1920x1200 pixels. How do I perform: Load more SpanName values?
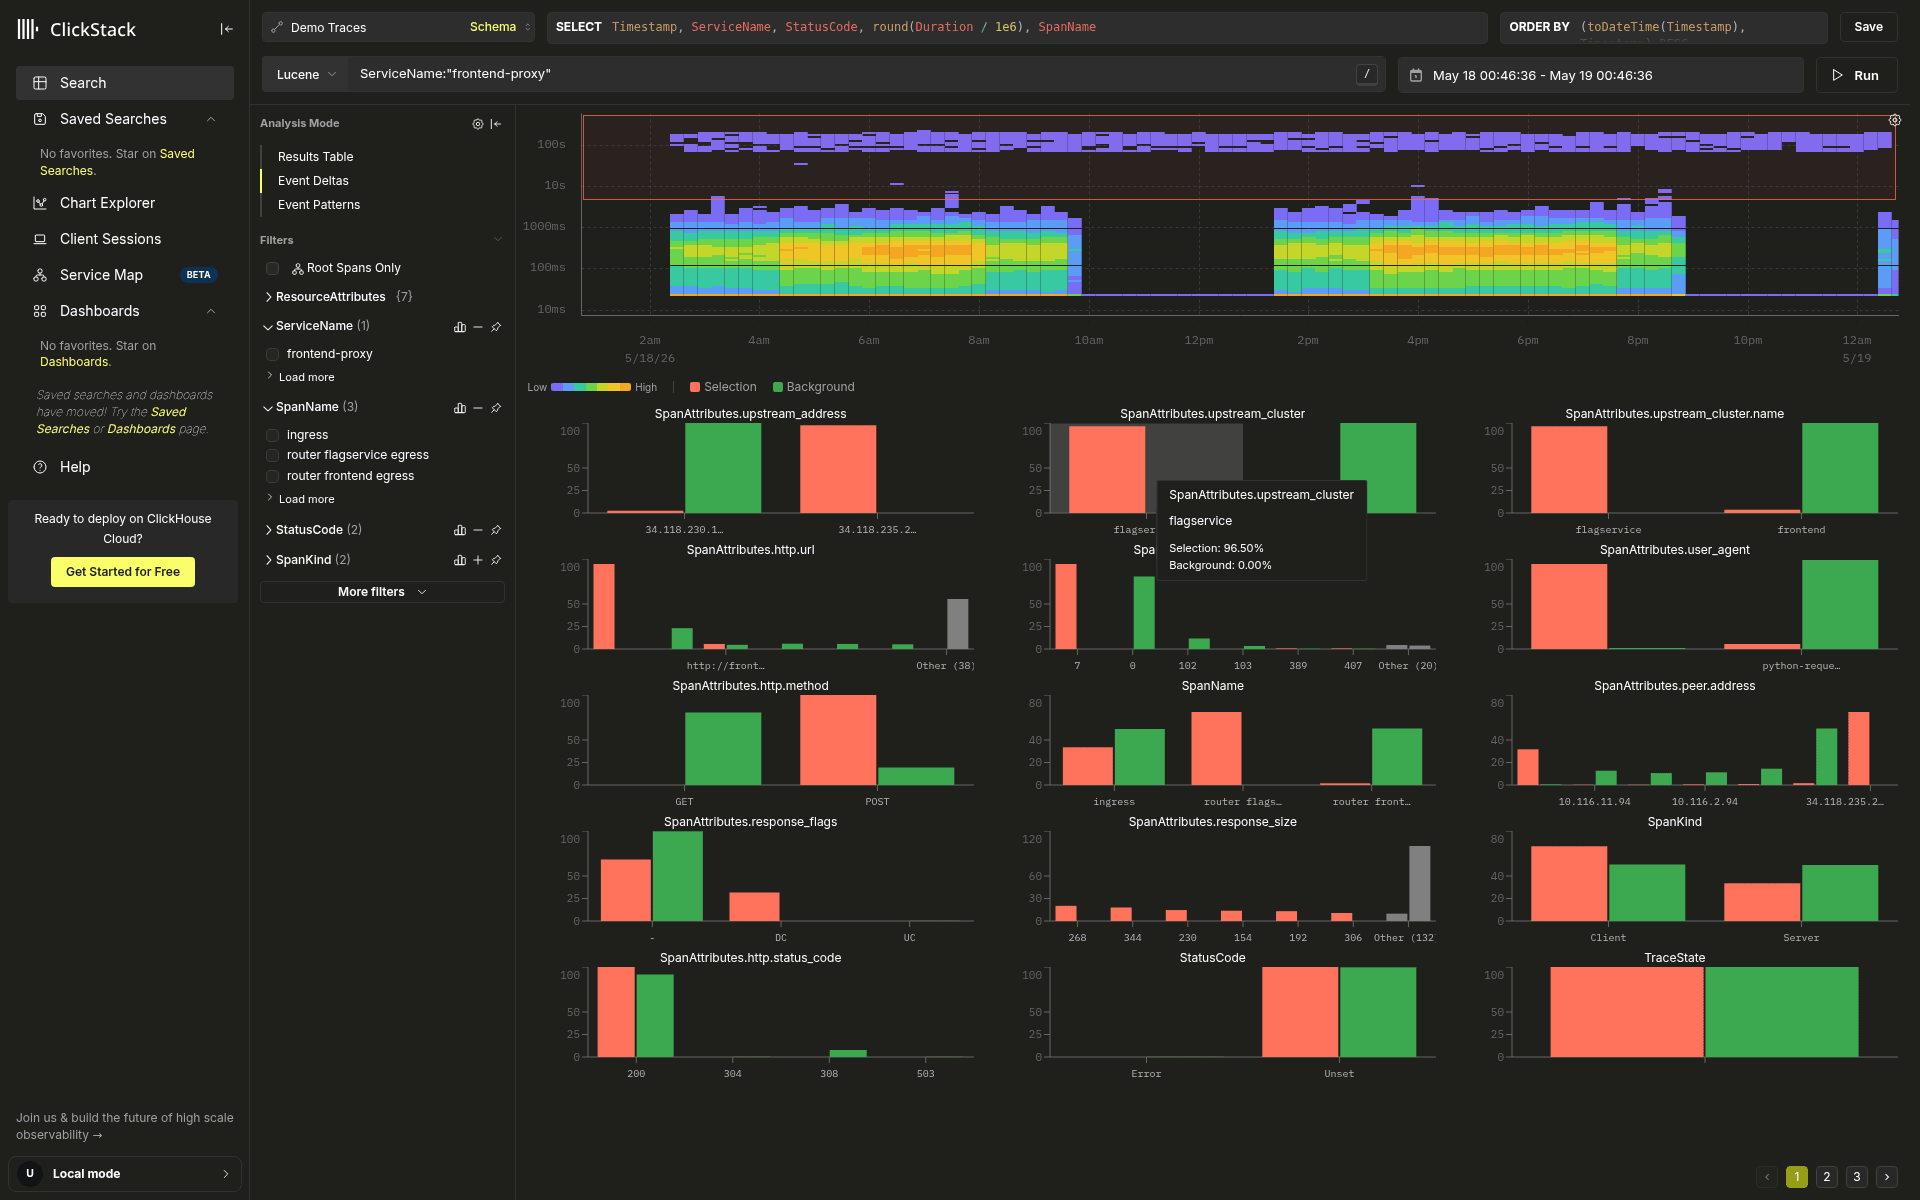point(306,499)
